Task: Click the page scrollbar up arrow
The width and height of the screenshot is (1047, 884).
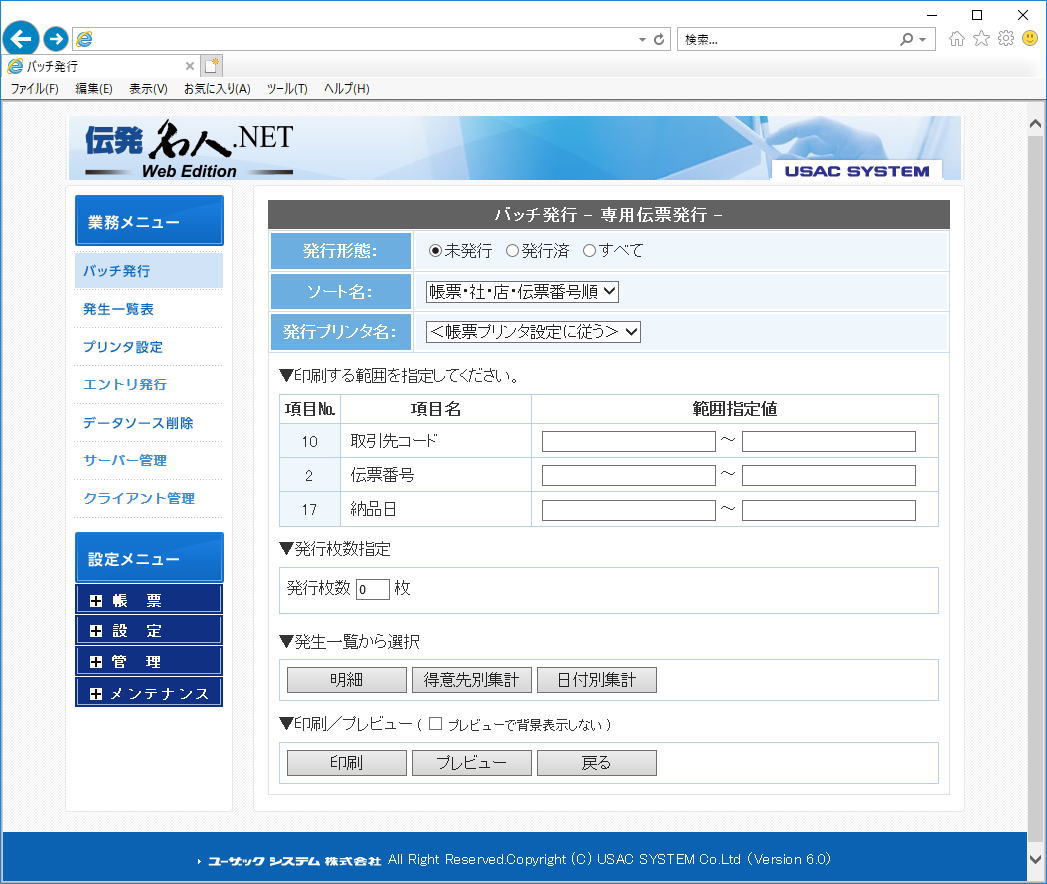Action: [1035, 124]
